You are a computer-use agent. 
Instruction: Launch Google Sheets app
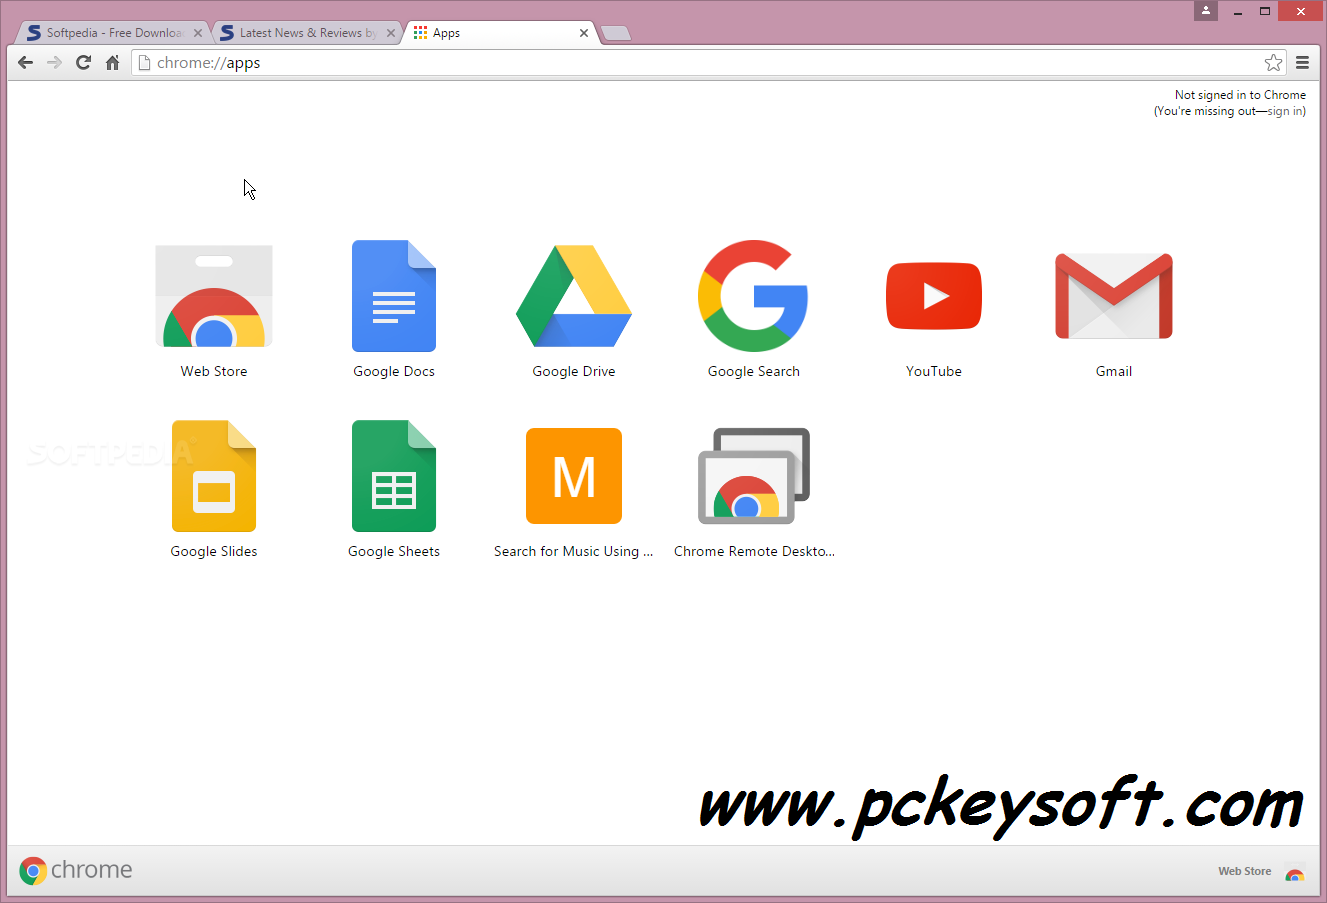[x=394, y=476]
